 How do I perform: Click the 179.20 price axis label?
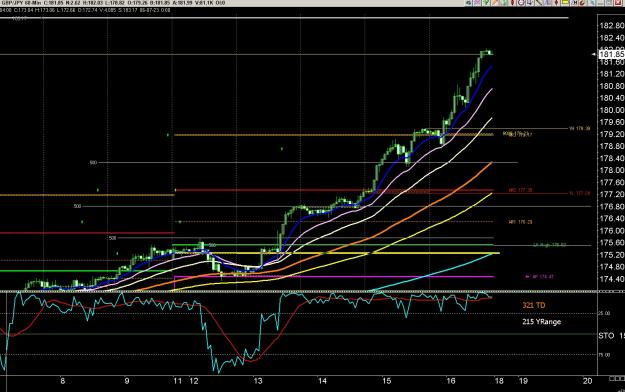coord(612,134)
